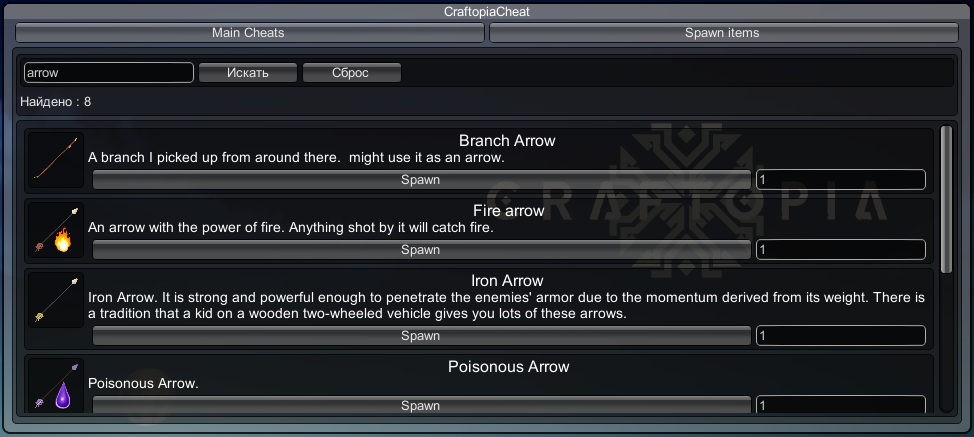974x437 pixels.
Task: Click the Fire arrow quantity field
Action: click(x=840, y=250)
